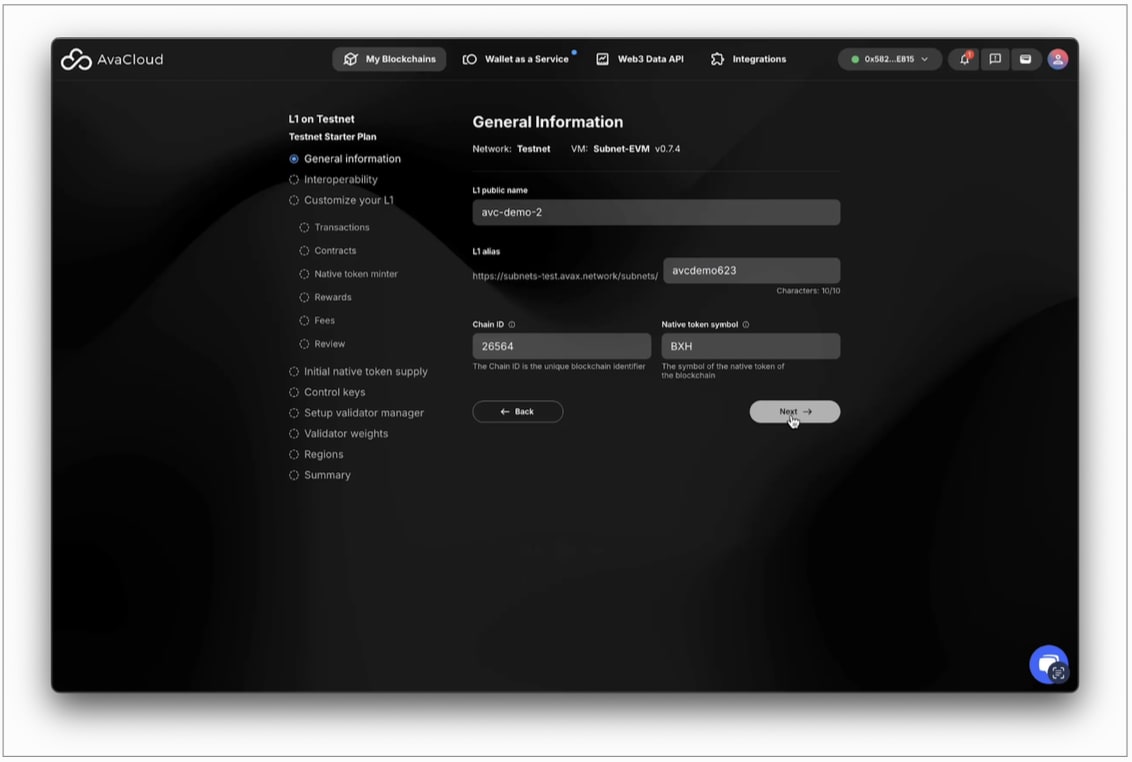Click Native token symbol info icon

point(746,325)
